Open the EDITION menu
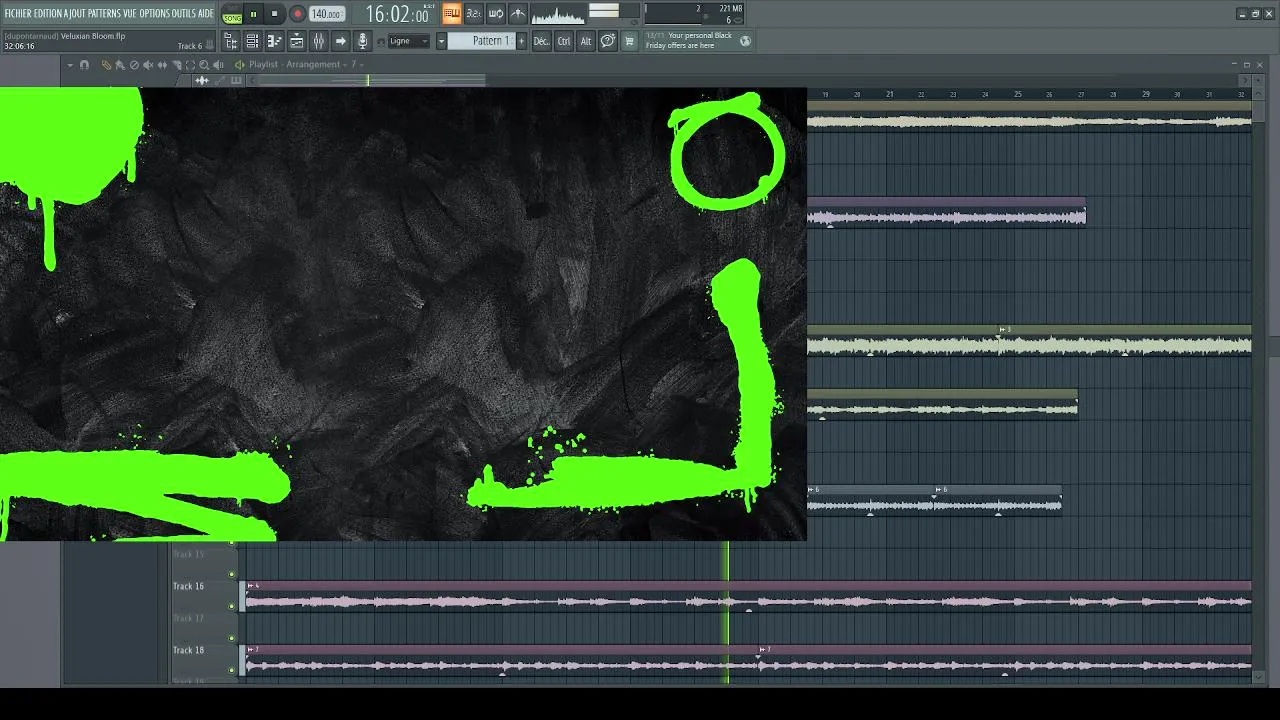1280x720 pixels. tap(48, 13)
